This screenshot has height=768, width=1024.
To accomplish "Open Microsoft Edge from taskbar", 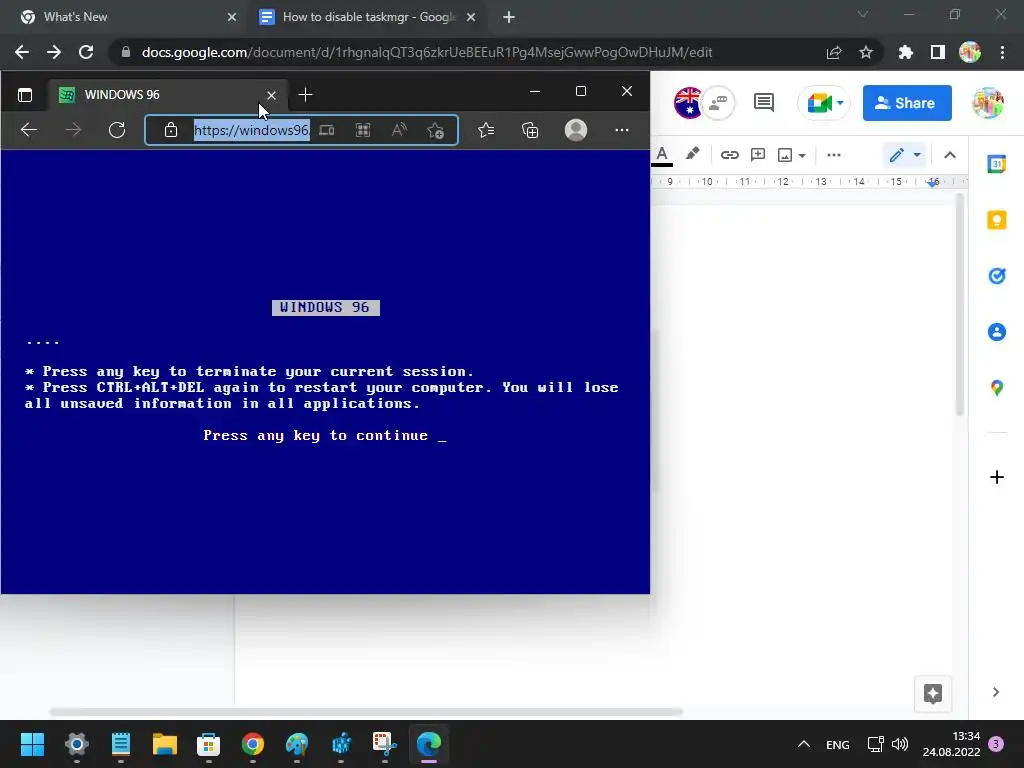I will [x=428, y=744].
